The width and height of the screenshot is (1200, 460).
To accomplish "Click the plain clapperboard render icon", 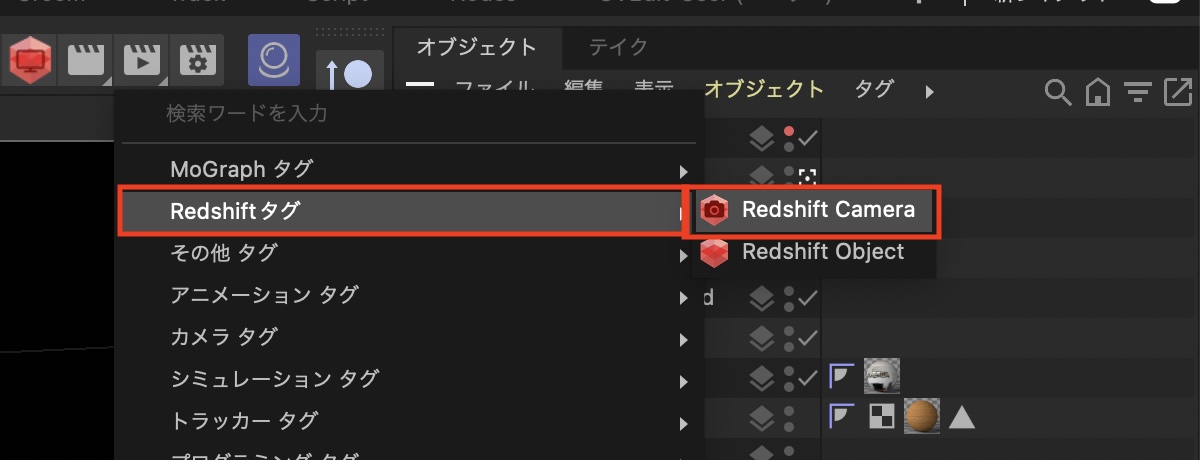I will pos(86,62).
